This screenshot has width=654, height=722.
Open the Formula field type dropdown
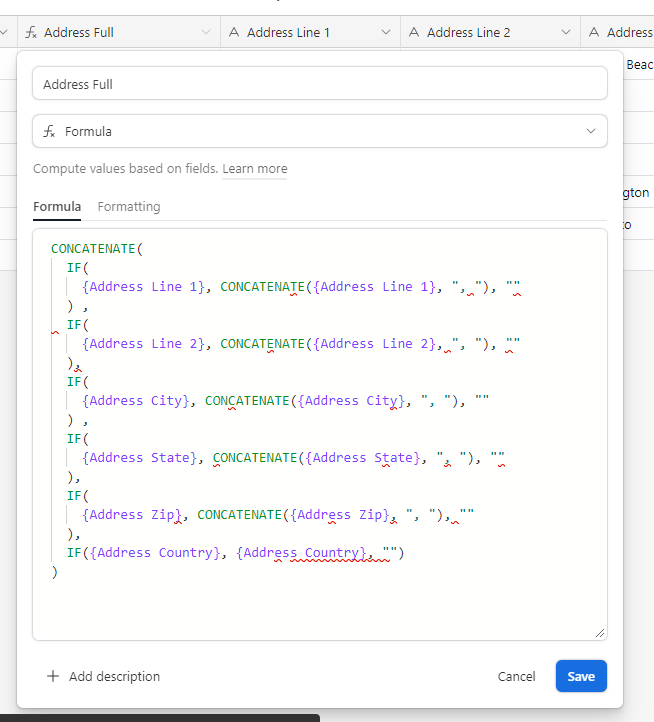click(x=320, y=131)
